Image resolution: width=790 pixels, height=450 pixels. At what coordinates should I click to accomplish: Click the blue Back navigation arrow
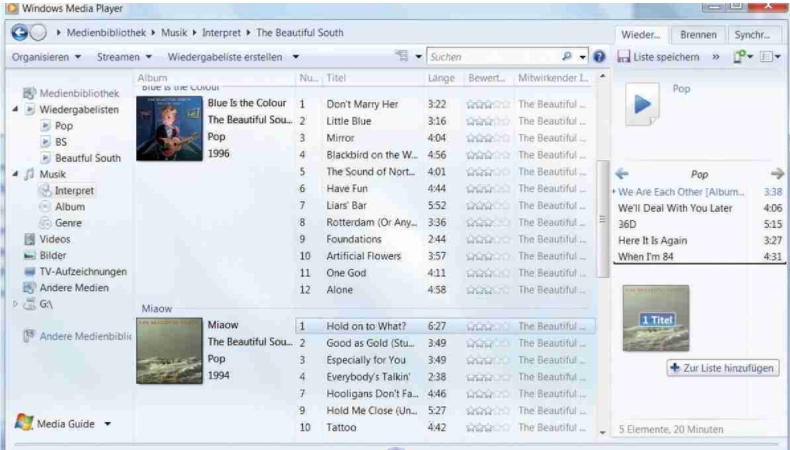click(20, 33)
